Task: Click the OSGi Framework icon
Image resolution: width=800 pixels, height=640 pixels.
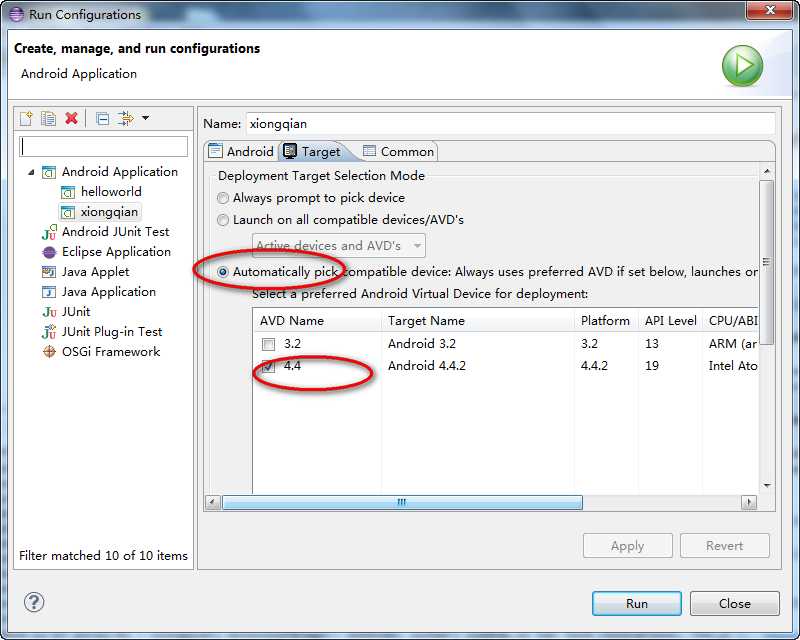Action: (49, 352)
